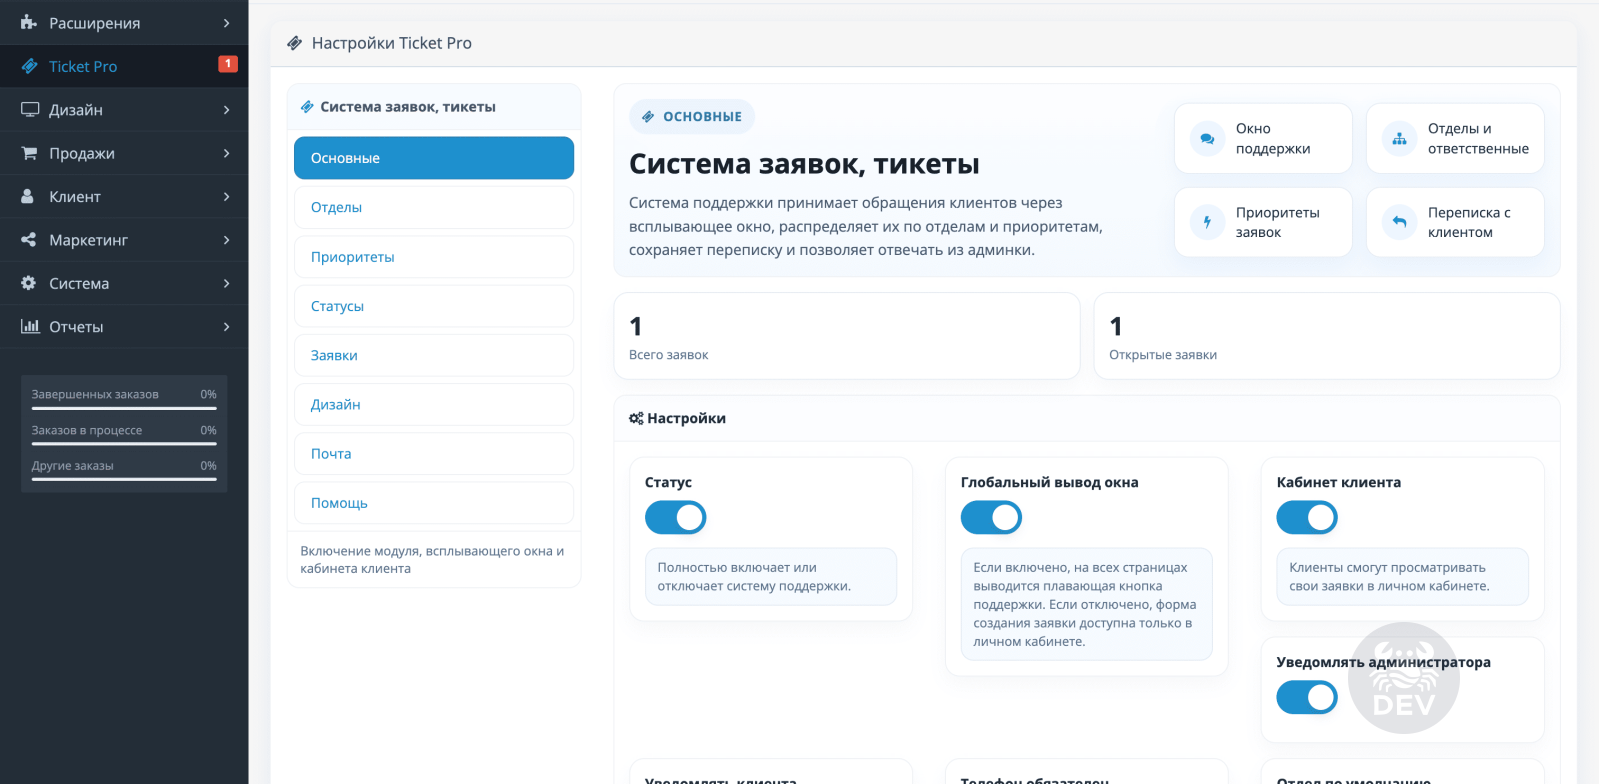The width and height of the screenshot is (1600, 784).
Task: Disable the Статус toggle switch
Action: 675,517
